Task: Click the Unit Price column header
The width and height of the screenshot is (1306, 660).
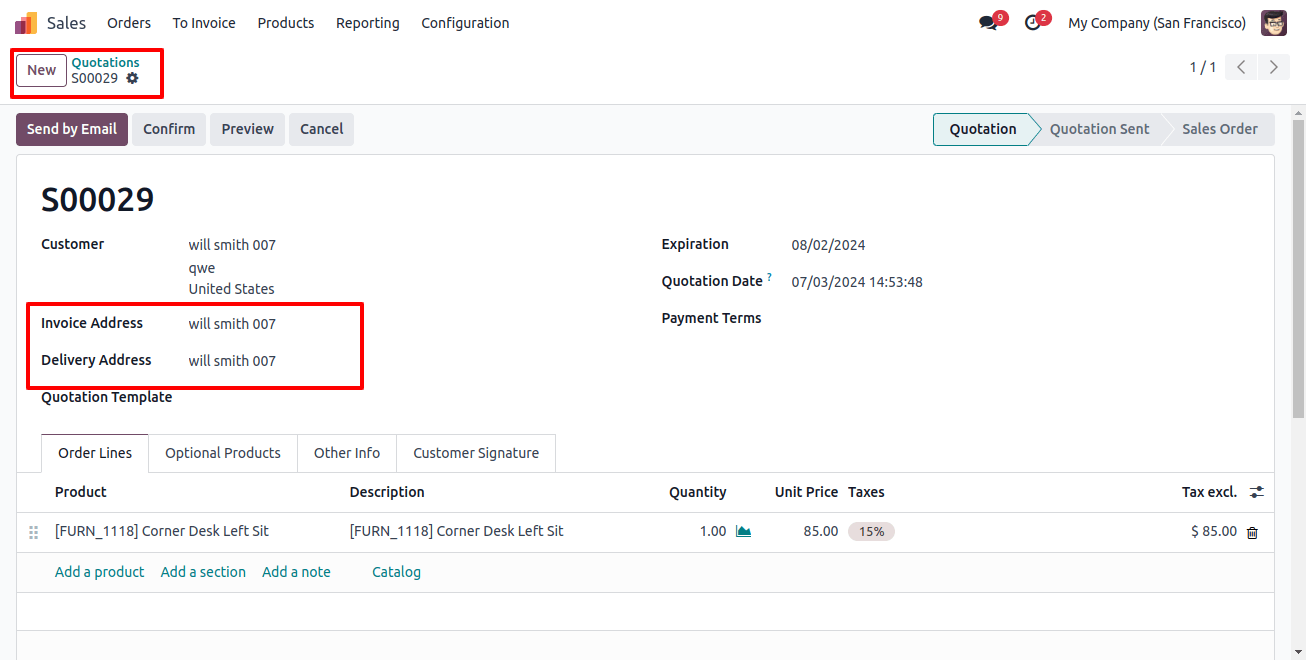Action: [806, 492]
